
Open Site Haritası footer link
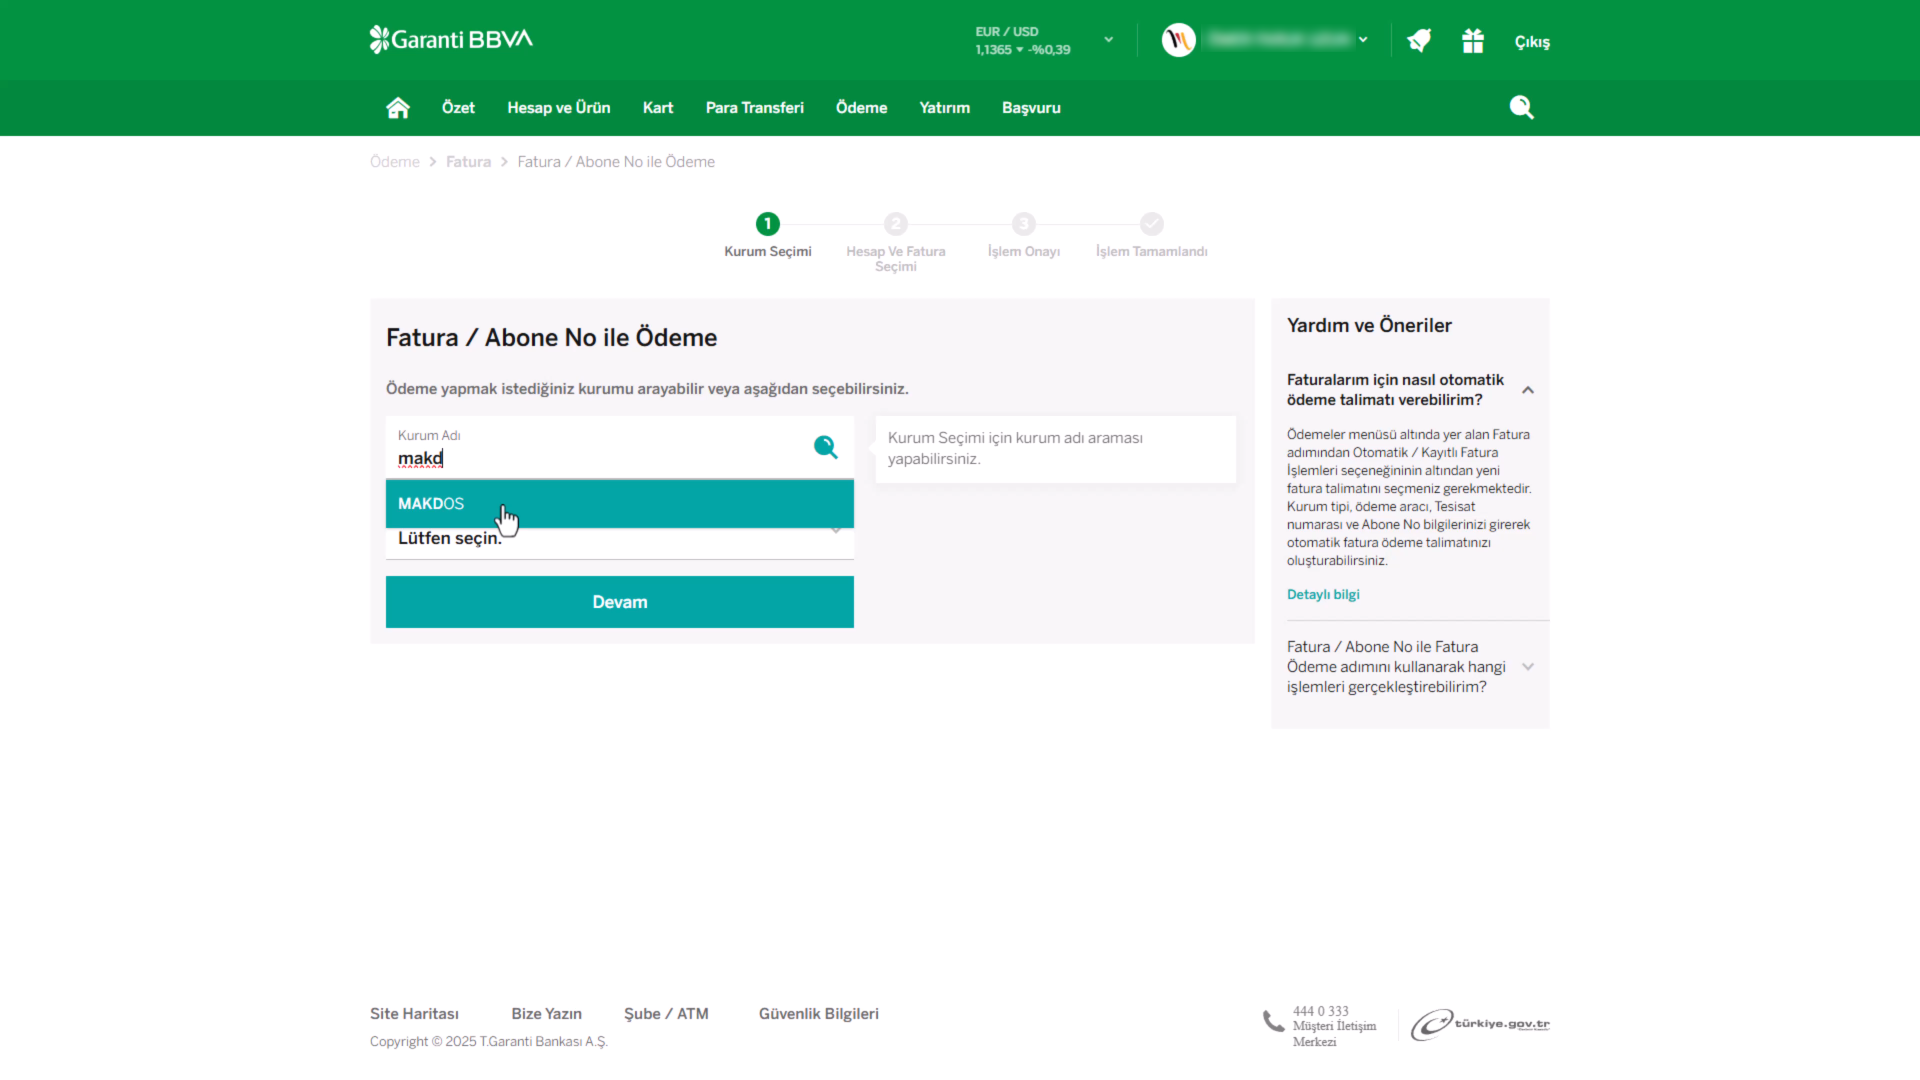[414, 1014]
